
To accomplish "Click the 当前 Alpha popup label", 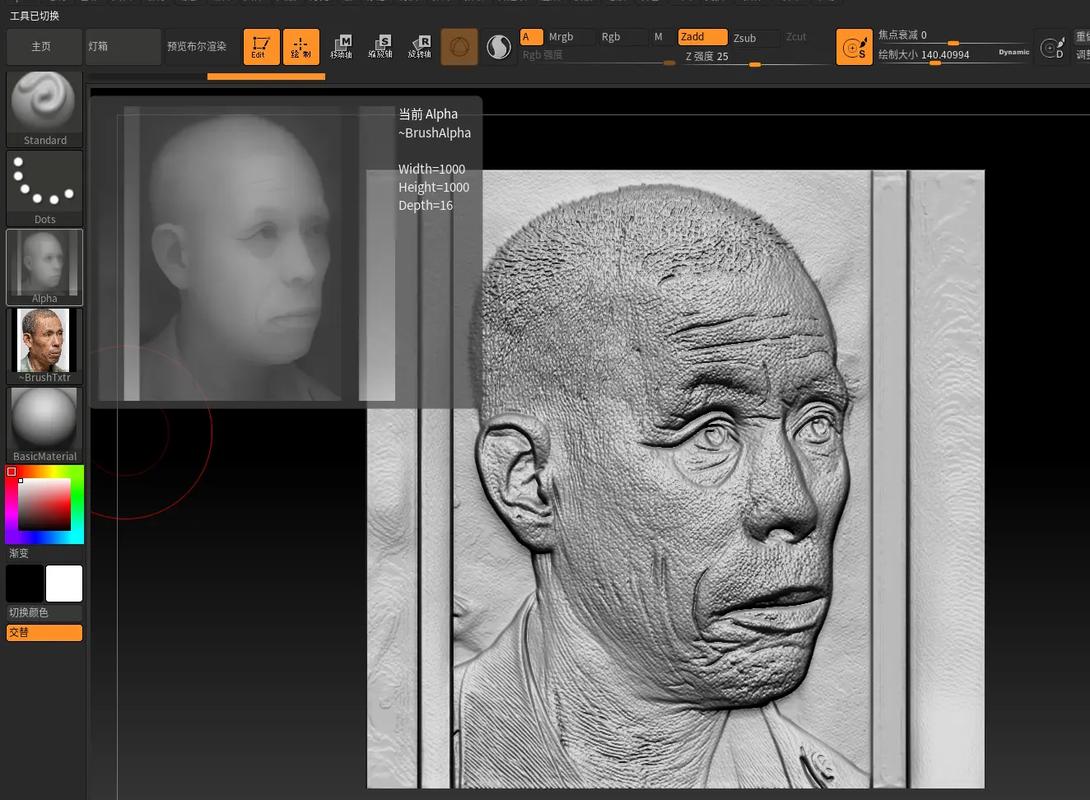I will (428, 114).
